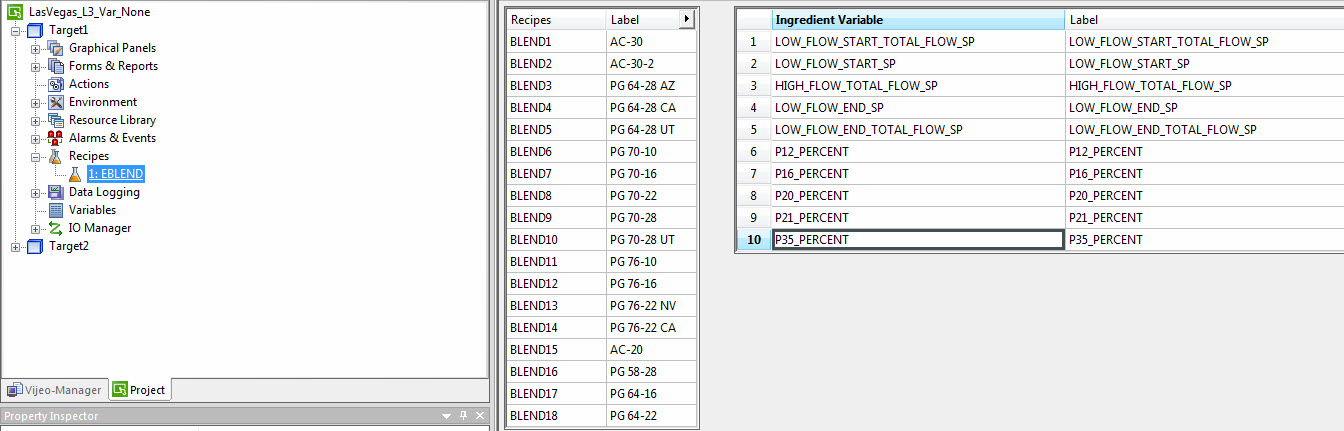Screen dimensions: 1344x431
Task: Click the P35_PERCENT ingredient variable input cell
Action: (918, 240)
